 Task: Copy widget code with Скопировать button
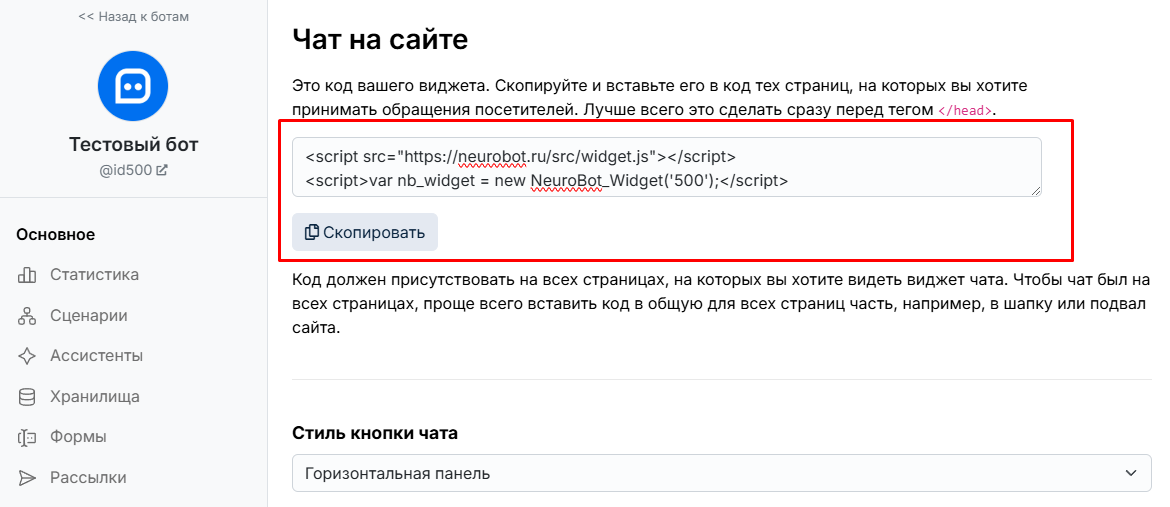point(365,232)
